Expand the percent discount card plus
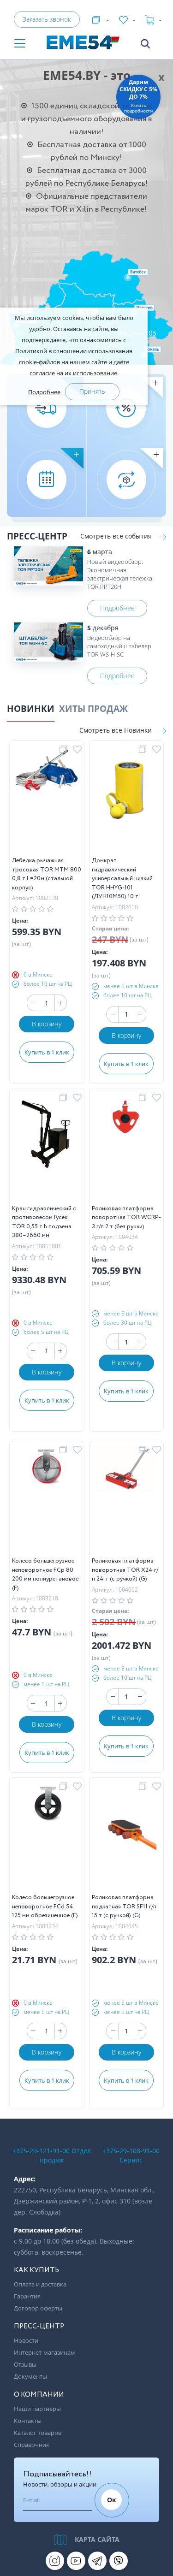 click(x=155, y=383)
